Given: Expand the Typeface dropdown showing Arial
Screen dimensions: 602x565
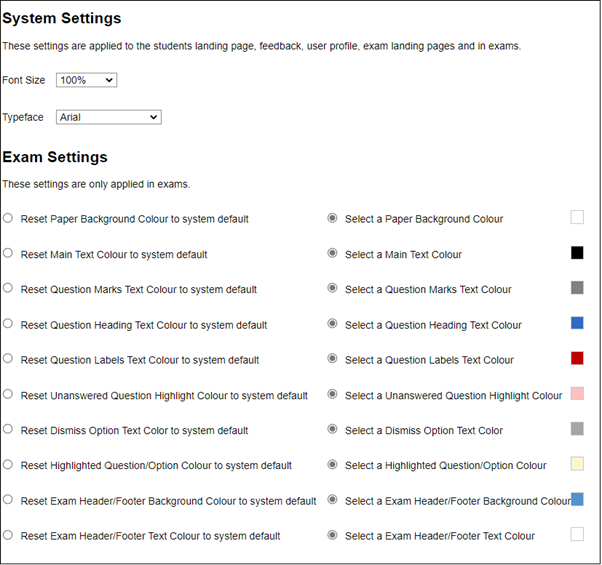Looking at the screenshot, I should 108,117.
